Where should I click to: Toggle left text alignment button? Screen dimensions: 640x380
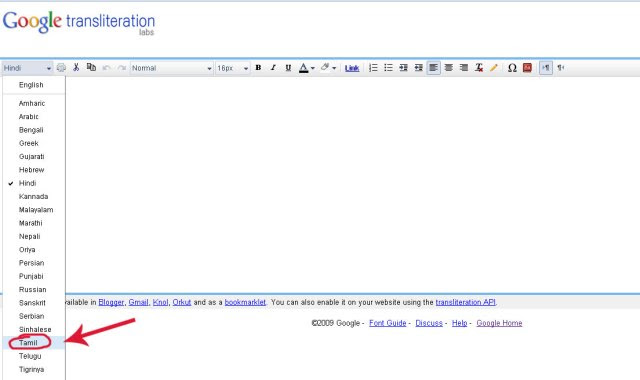(x=433, y=68)
